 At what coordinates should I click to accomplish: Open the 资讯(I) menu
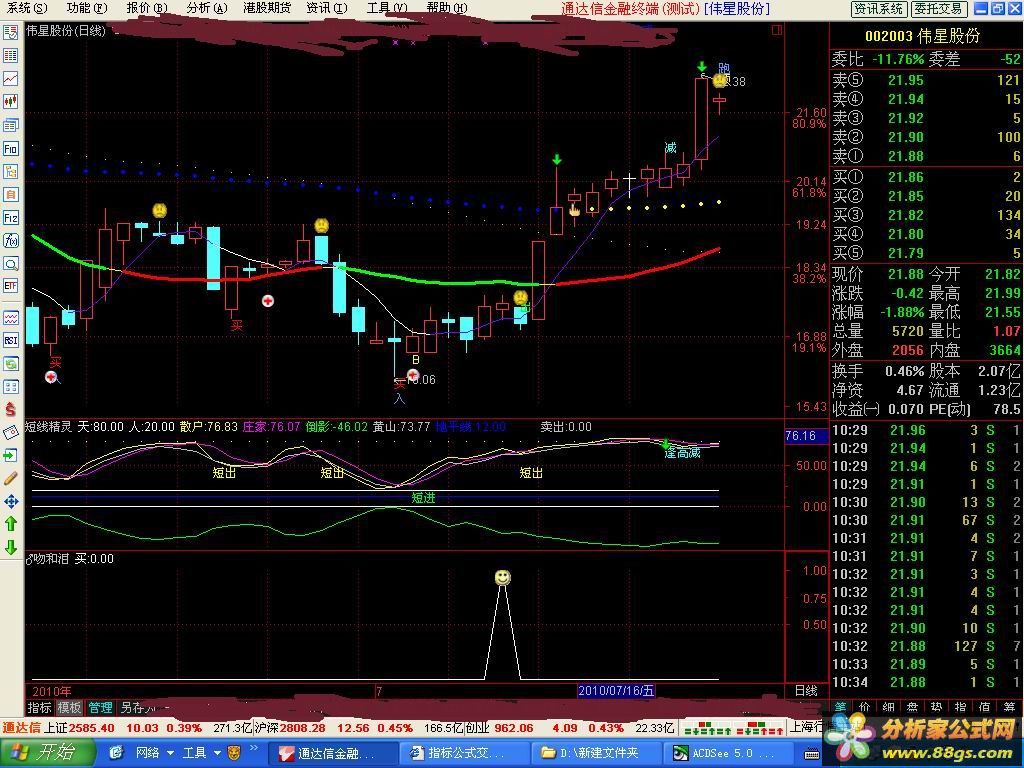[x=327, y=8]
